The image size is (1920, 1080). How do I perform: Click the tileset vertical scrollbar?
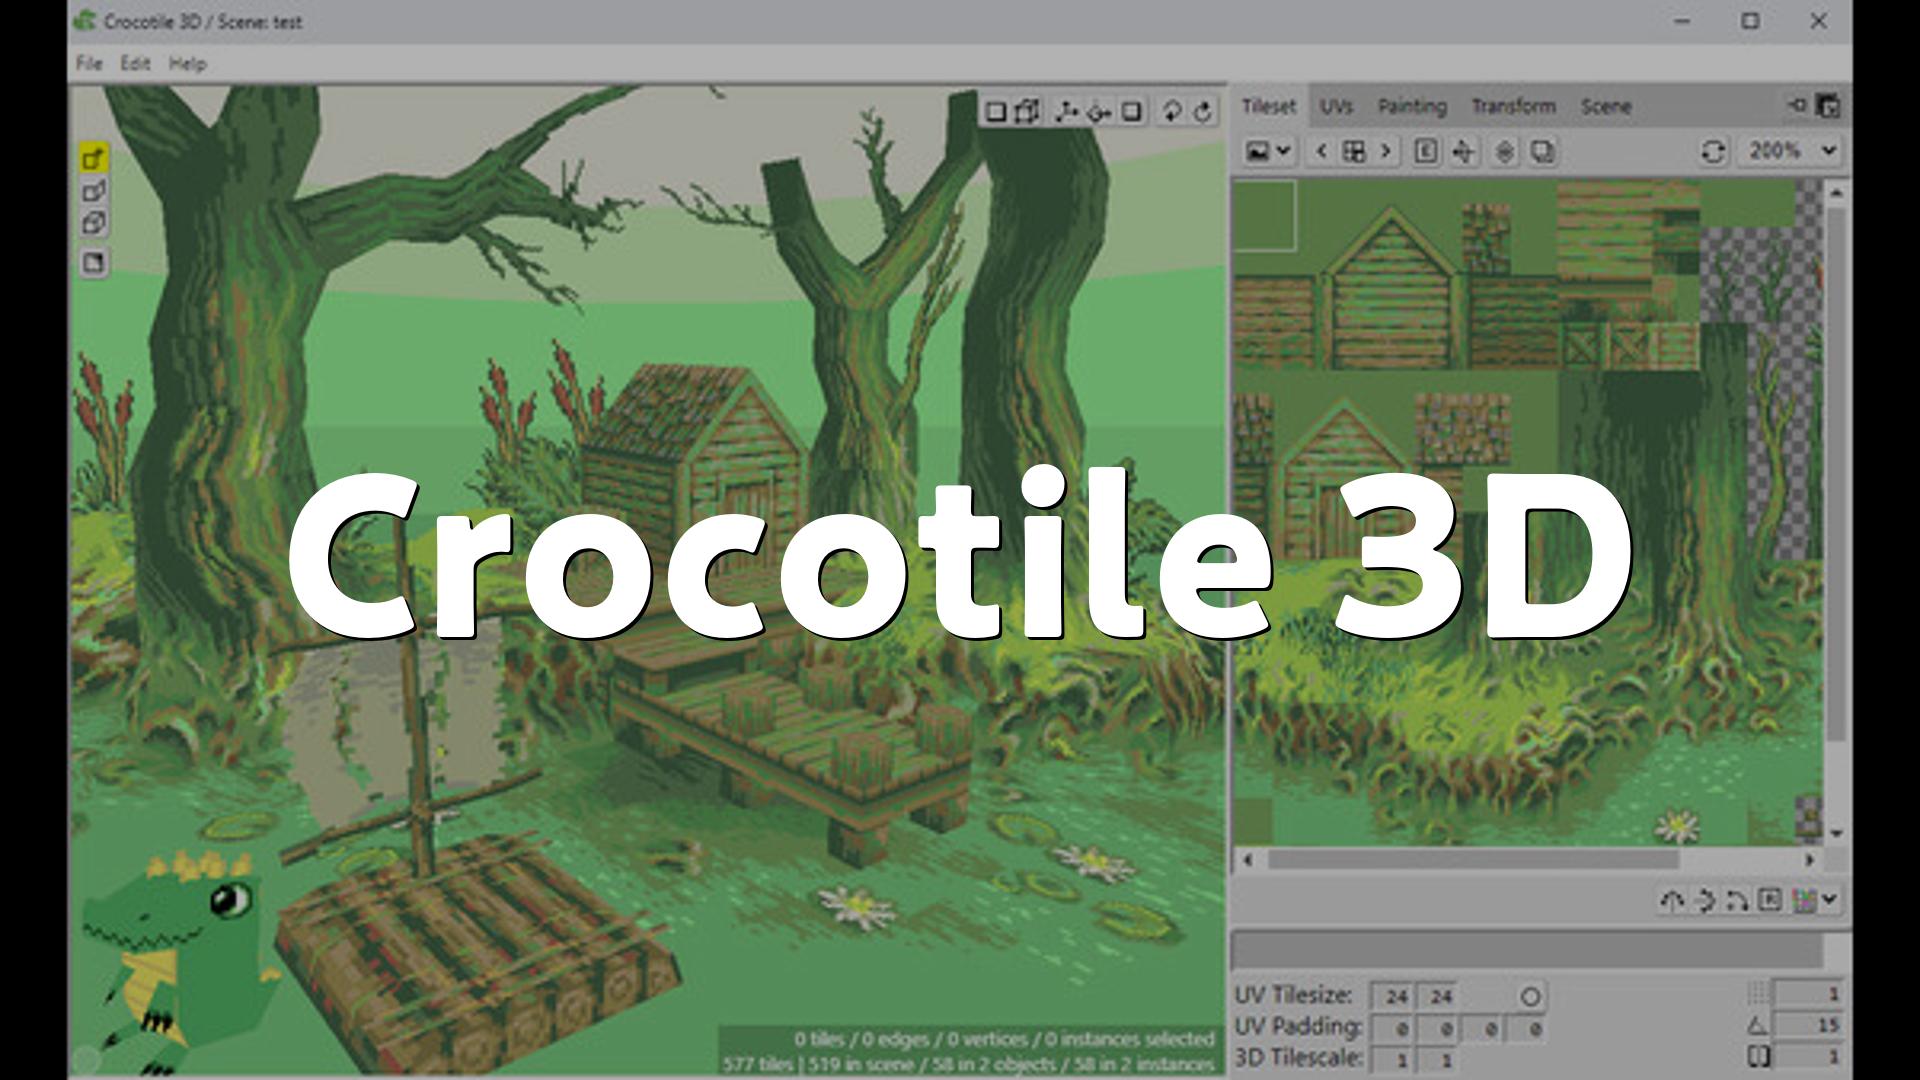tap(1836, 475)
